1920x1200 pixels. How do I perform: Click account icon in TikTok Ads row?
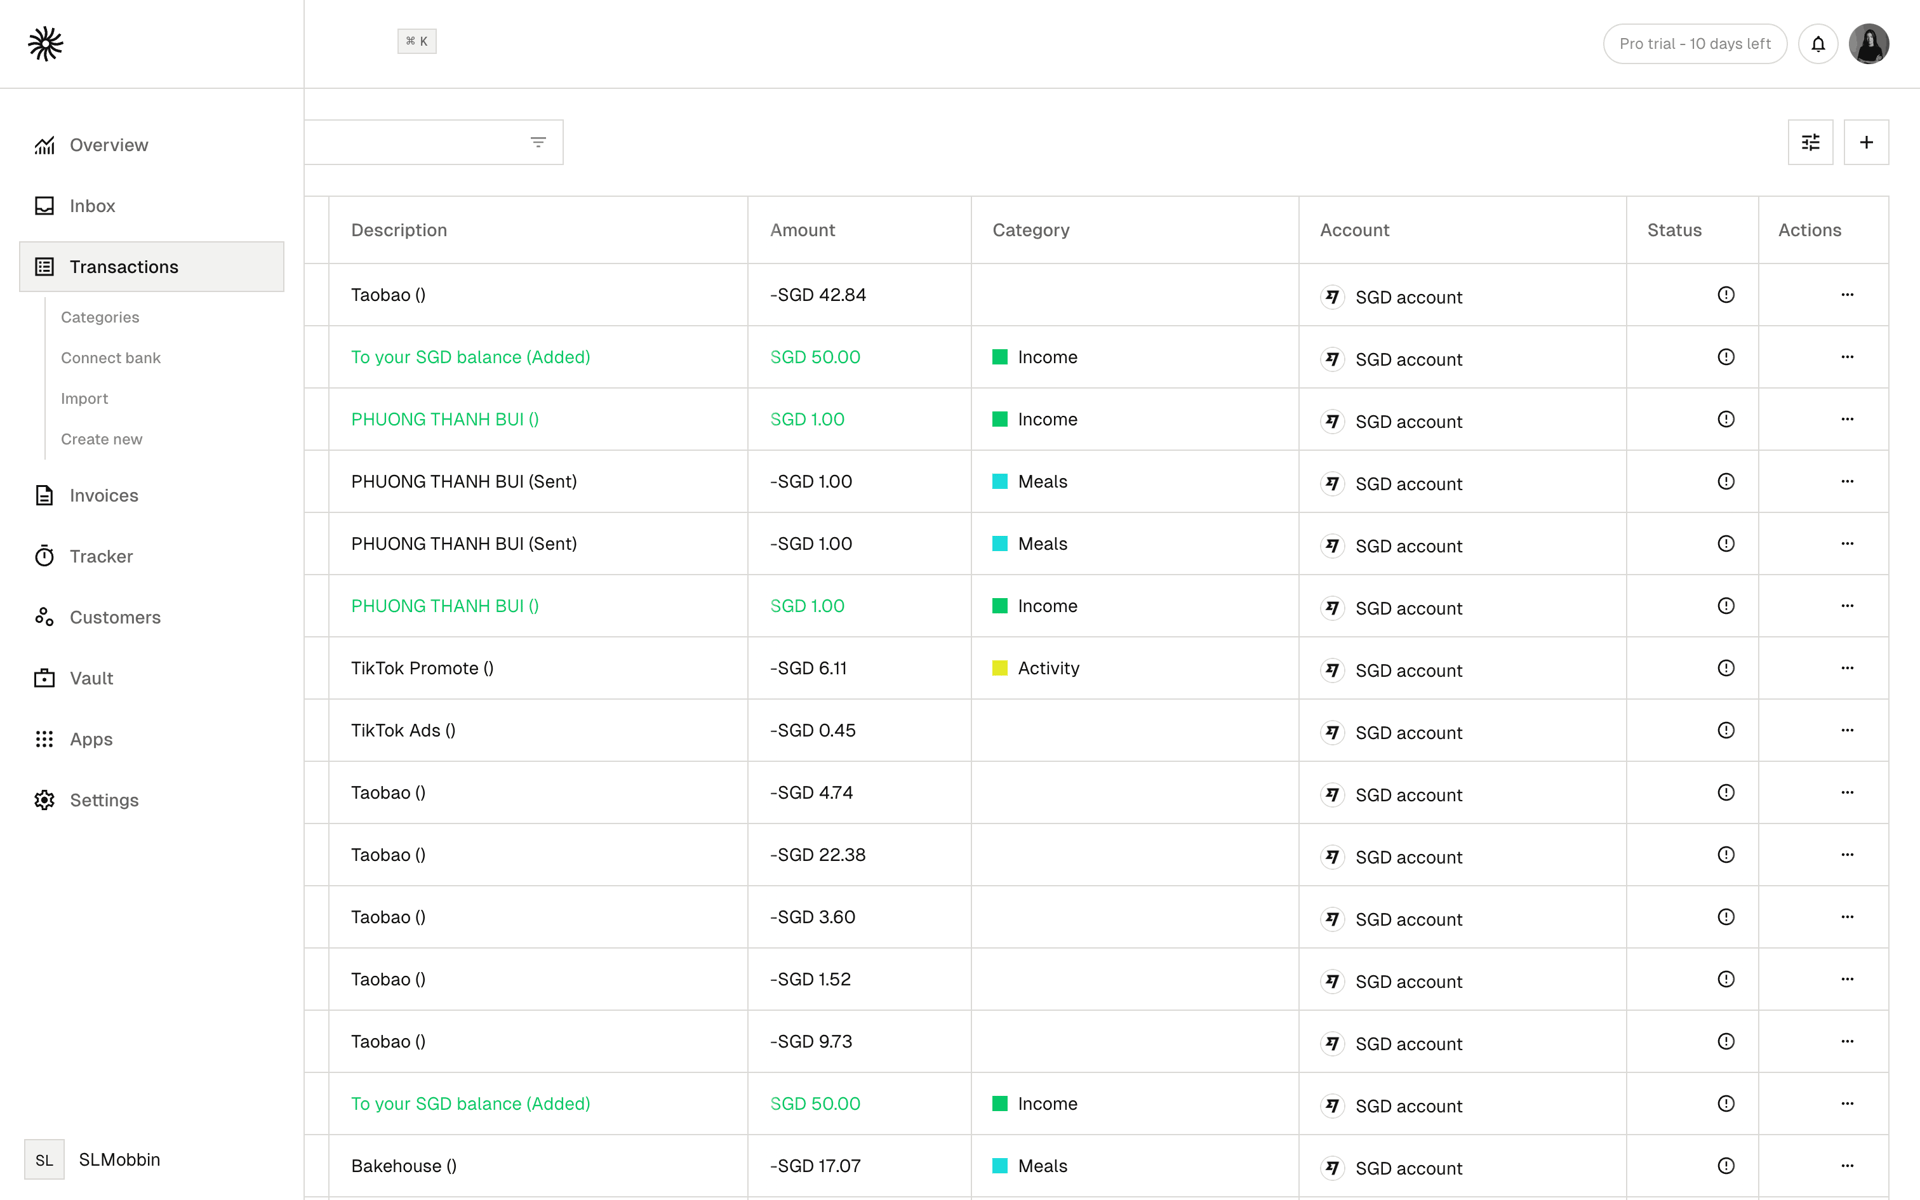[1332, 732]
